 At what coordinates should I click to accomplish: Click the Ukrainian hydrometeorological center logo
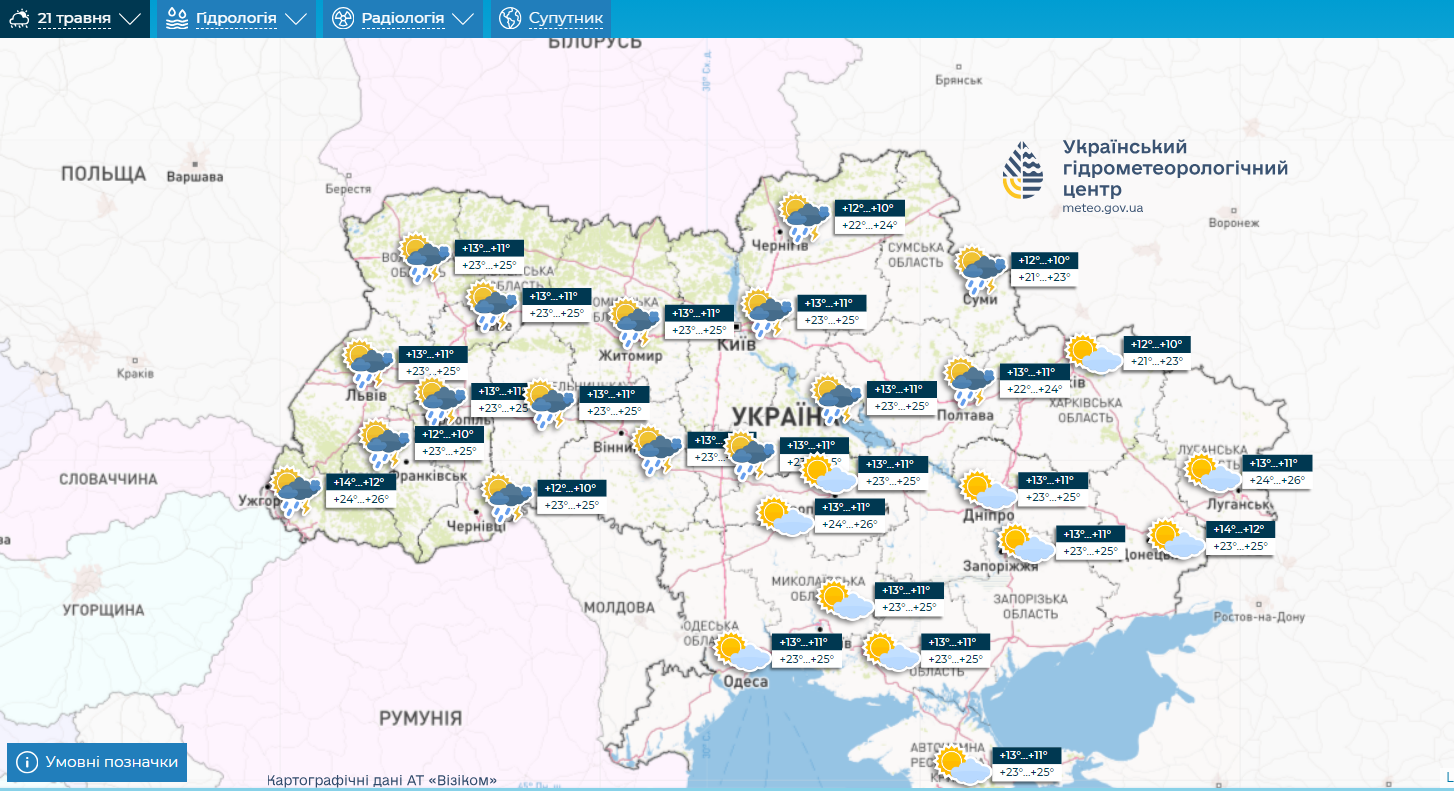[x=1022, y=168]
